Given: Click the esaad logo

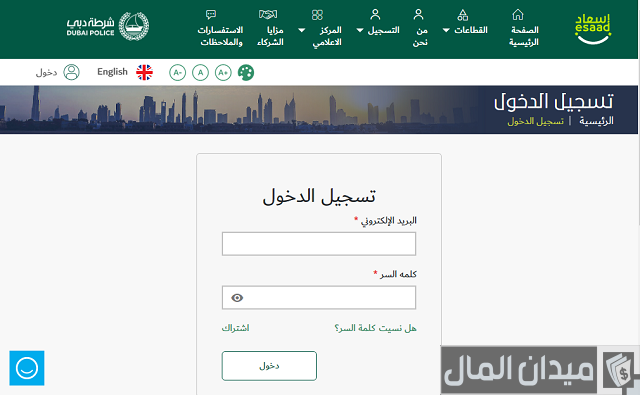Looking at the screenshot, I should [x=593, y=29].
